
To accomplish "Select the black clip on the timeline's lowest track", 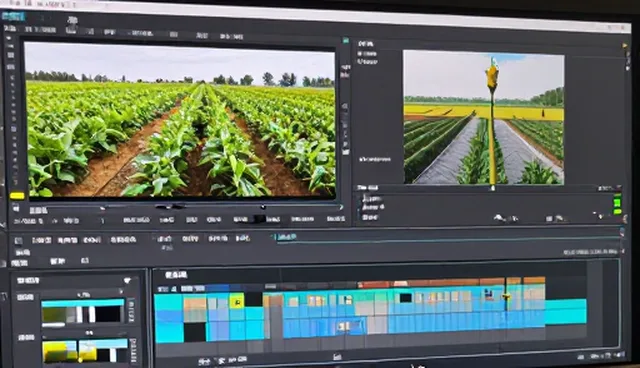I will tap(195, 333).
